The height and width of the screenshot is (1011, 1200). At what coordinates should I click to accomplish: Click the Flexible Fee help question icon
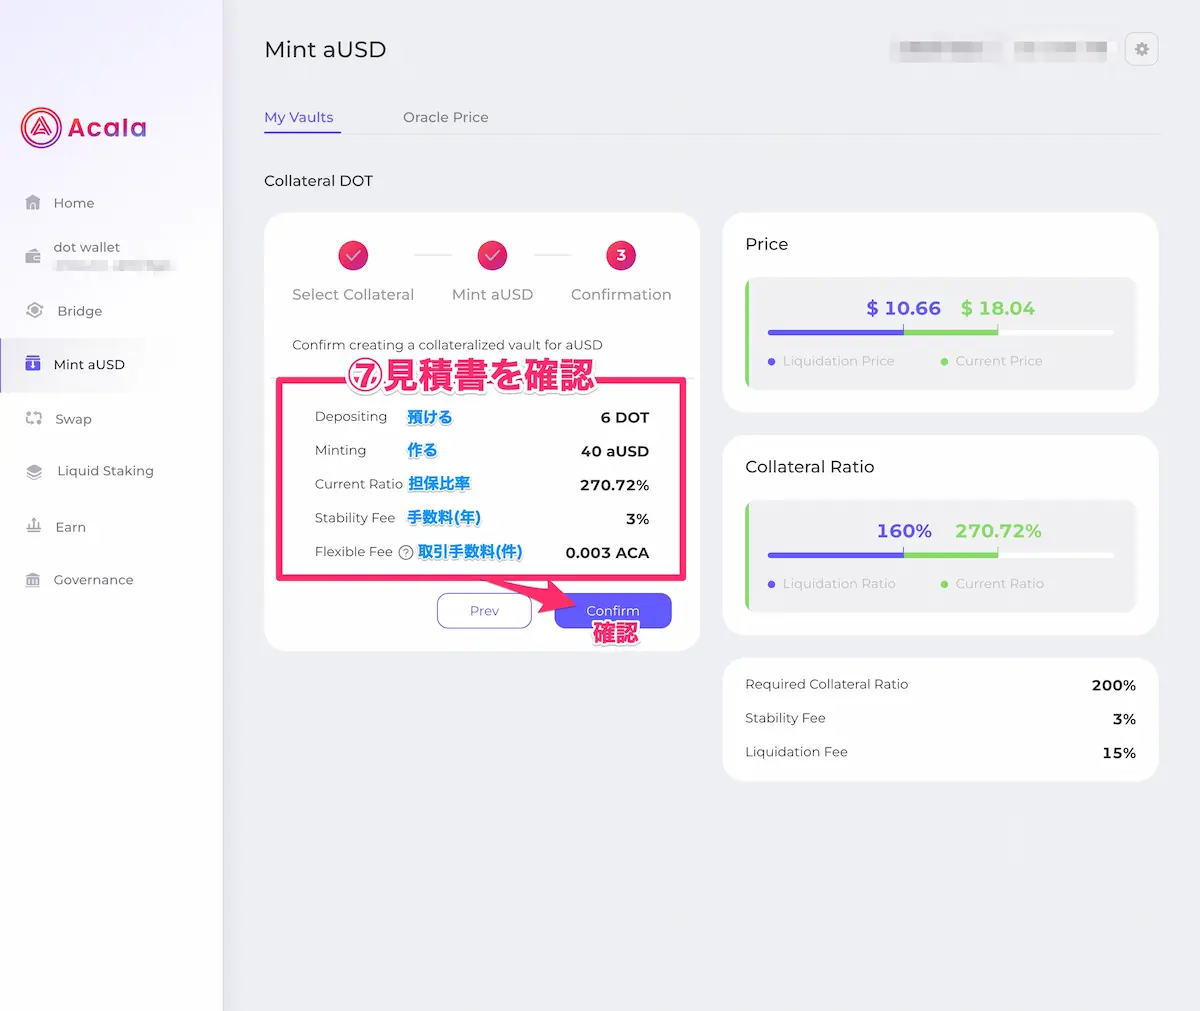coord(406,552)
